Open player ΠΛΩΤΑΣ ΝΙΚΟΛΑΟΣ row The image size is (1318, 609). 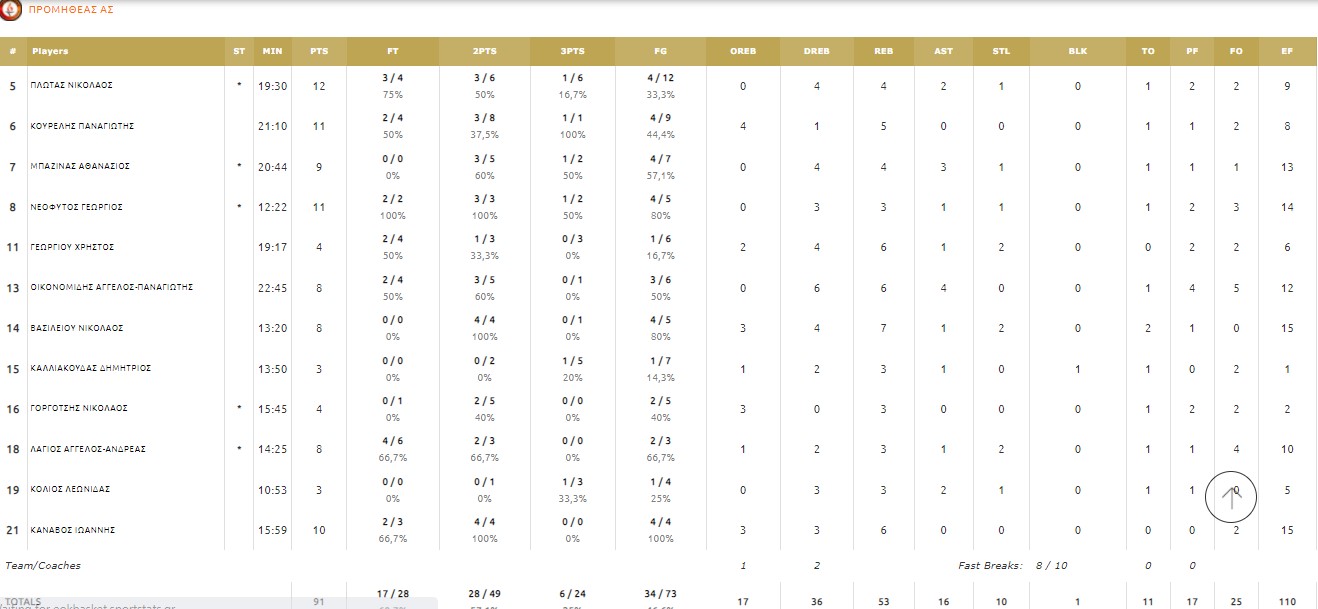(x=71, y=86)
